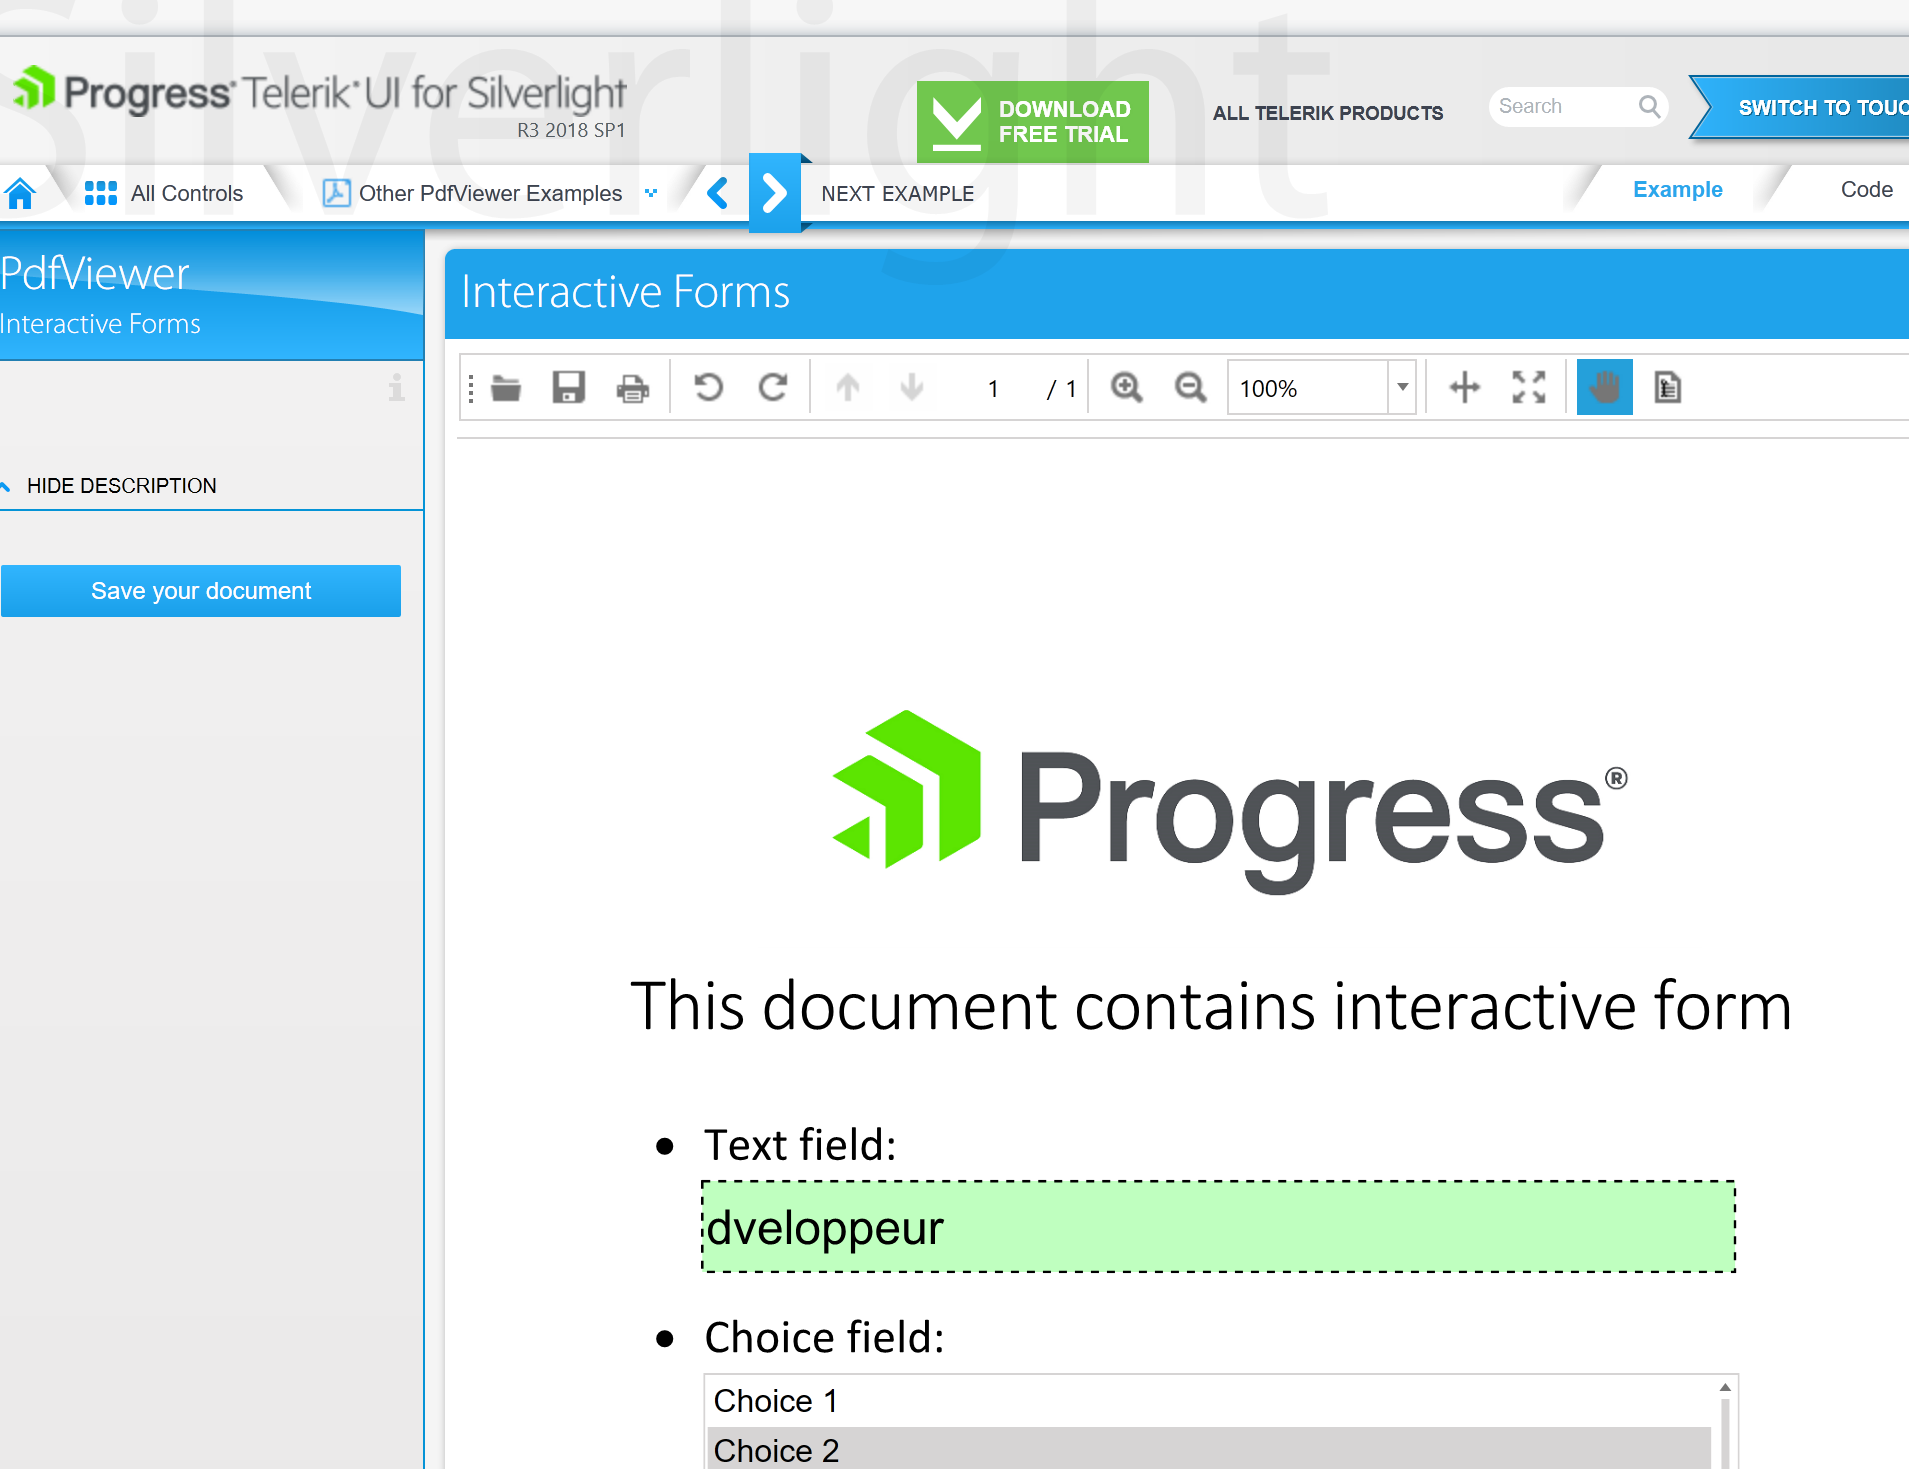Click the home icon in navigation bar
This screenshot has height=1469, width=1909.
(20, 193)
